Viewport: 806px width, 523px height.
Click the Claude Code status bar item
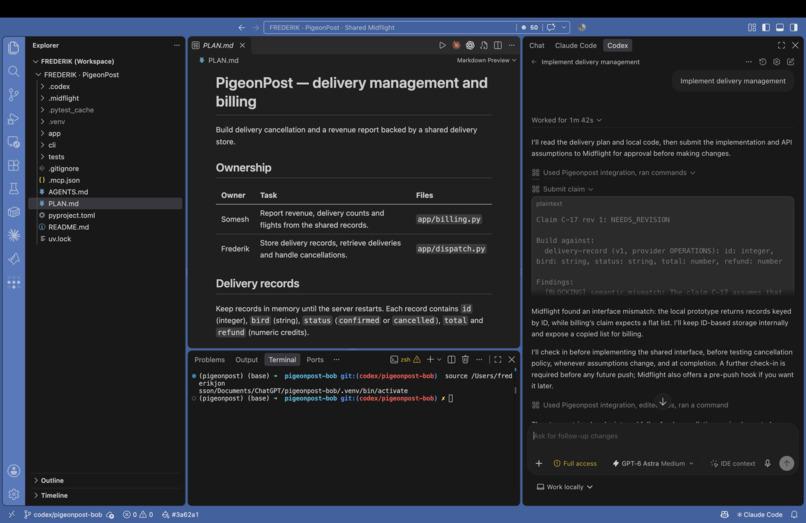coord(759,514)
